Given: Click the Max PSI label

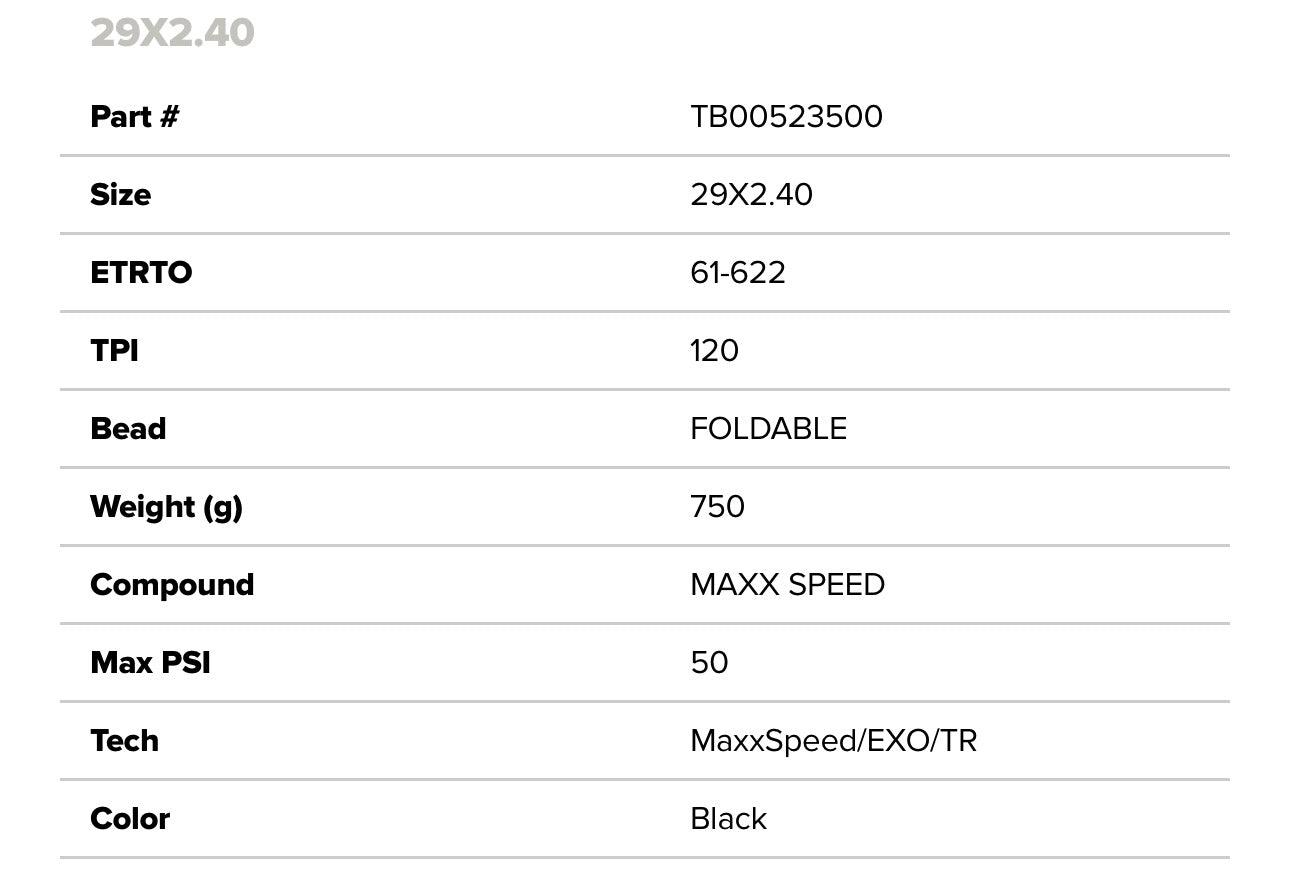Looking at the screenshot, I should pos(150,663).
